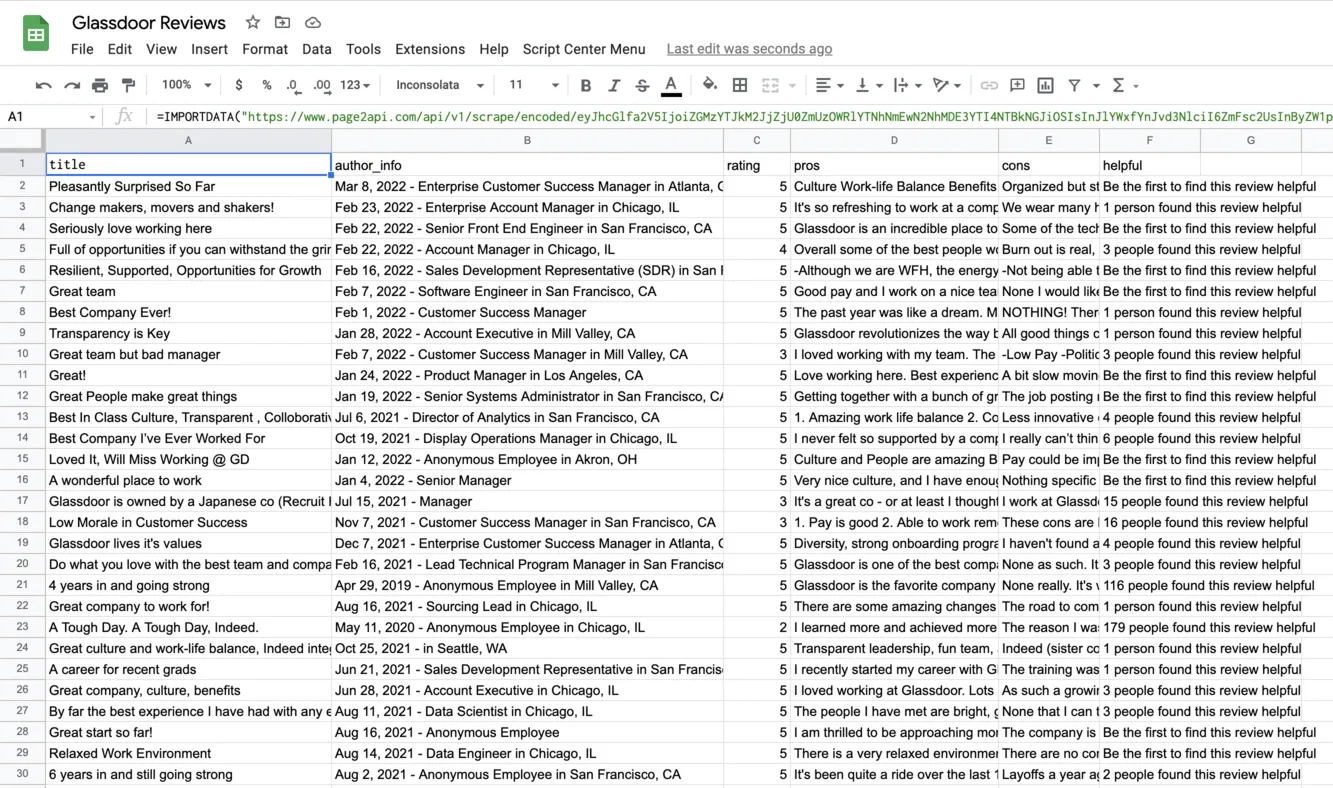Open the cell borders tool
Viewport: 1333px width, 788px height.
tap(740, 85)
